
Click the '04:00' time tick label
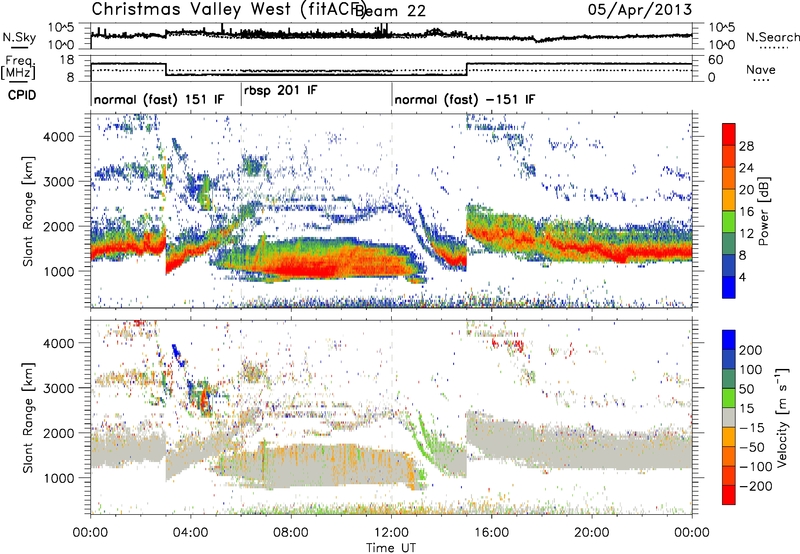click(x=191, y=533)
